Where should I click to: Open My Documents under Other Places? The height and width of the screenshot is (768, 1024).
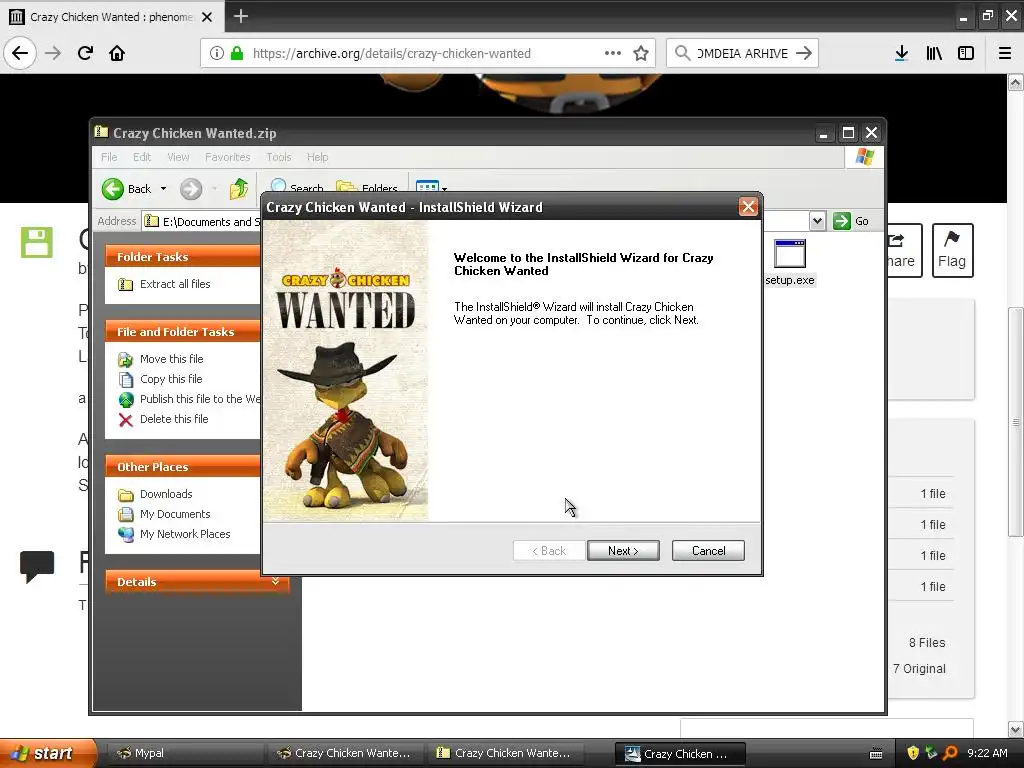pyautogui.click(x=174, y=514)
